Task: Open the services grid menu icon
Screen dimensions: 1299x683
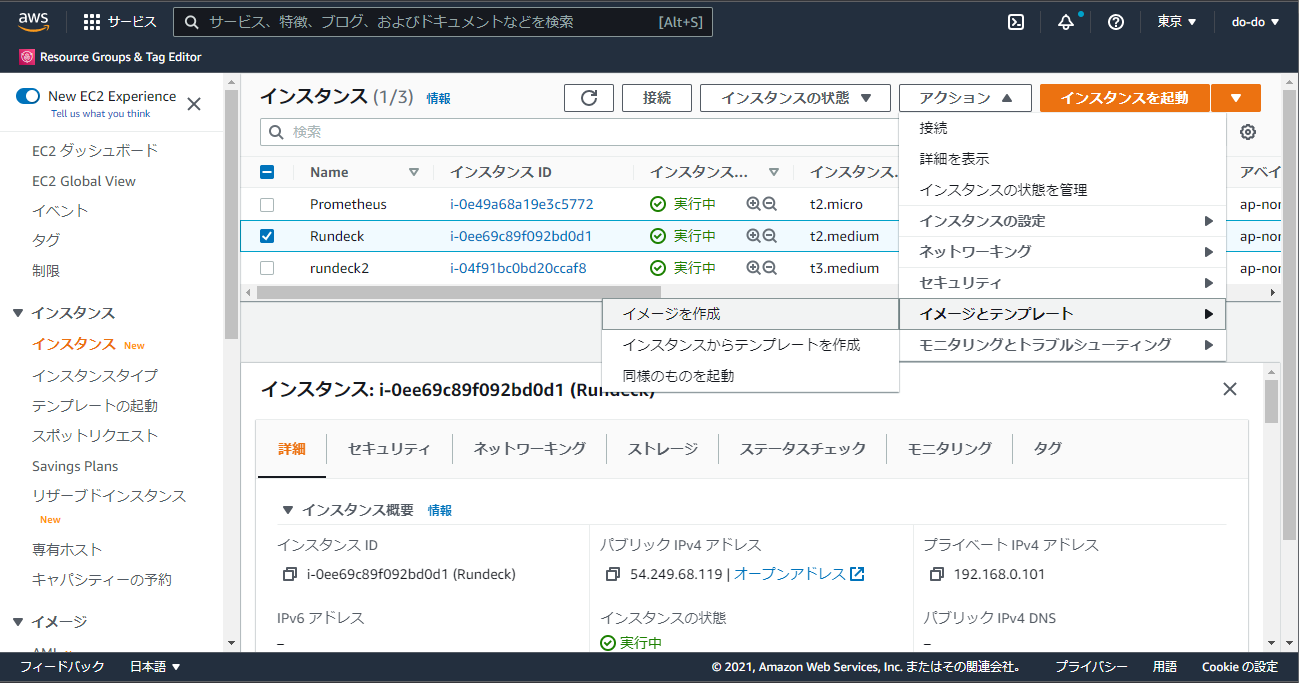Action: coord(92,22)
